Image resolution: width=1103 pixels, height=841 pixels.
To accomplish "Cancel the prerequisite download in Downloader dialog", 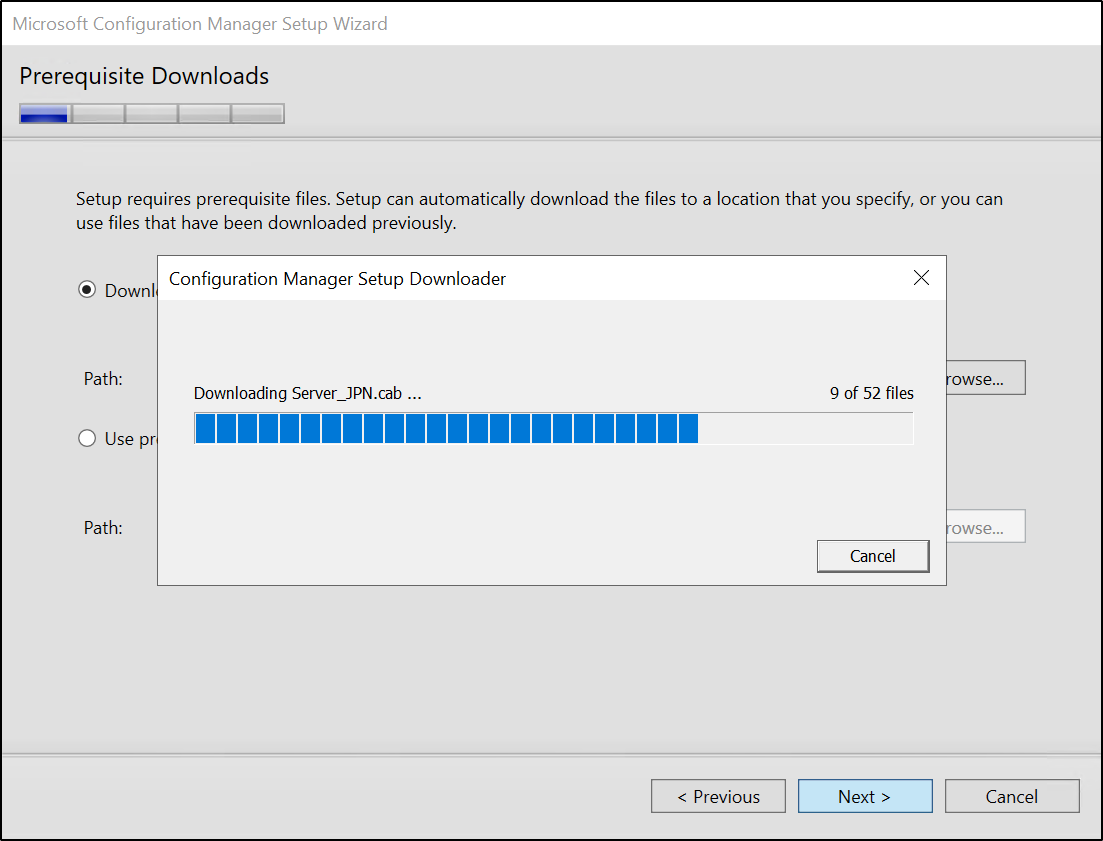I will click(x=872, y=556).
